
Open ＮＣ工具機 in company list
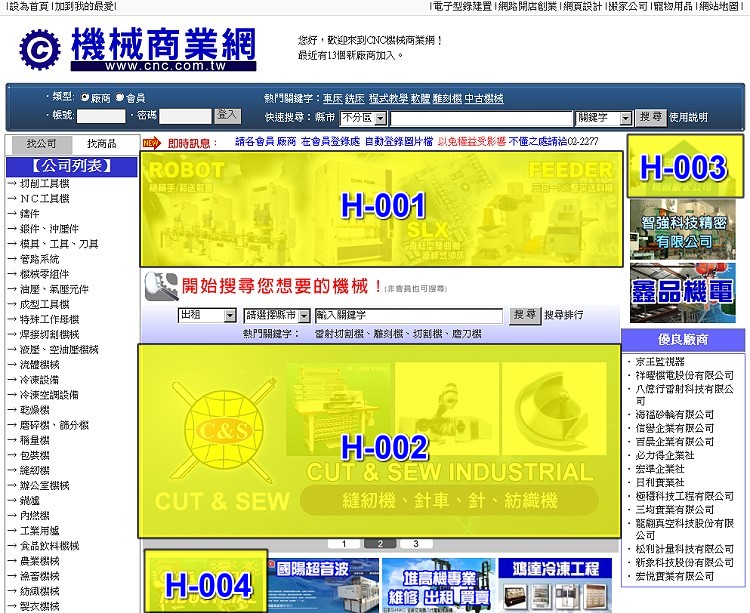44,199
